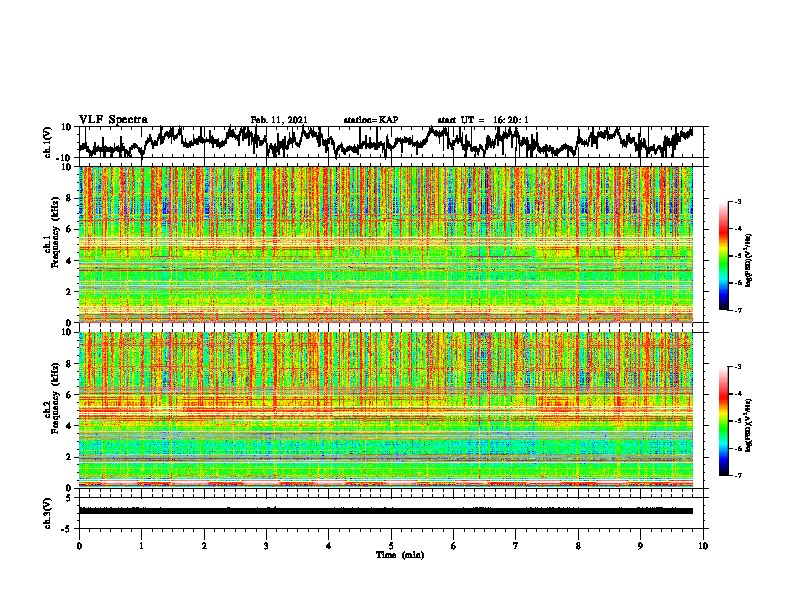Click tick label "0" on the Time axis

pyautogui.click(x=79, y=546)
